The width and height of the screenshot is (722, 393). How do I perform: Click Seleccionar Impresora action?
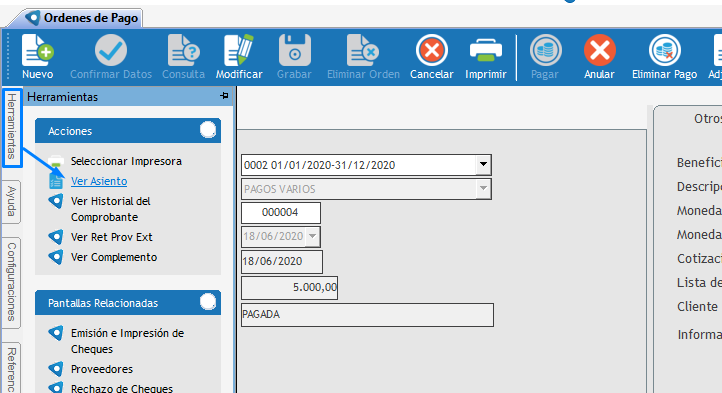click(126, 161)
